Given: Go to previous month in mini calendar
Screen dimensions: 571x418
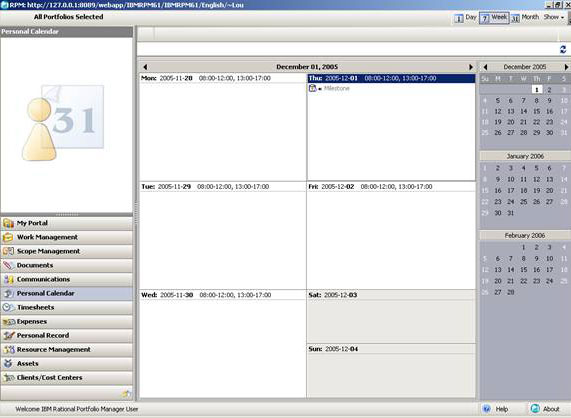Looking at the screenshot, I should click(485, 67).
